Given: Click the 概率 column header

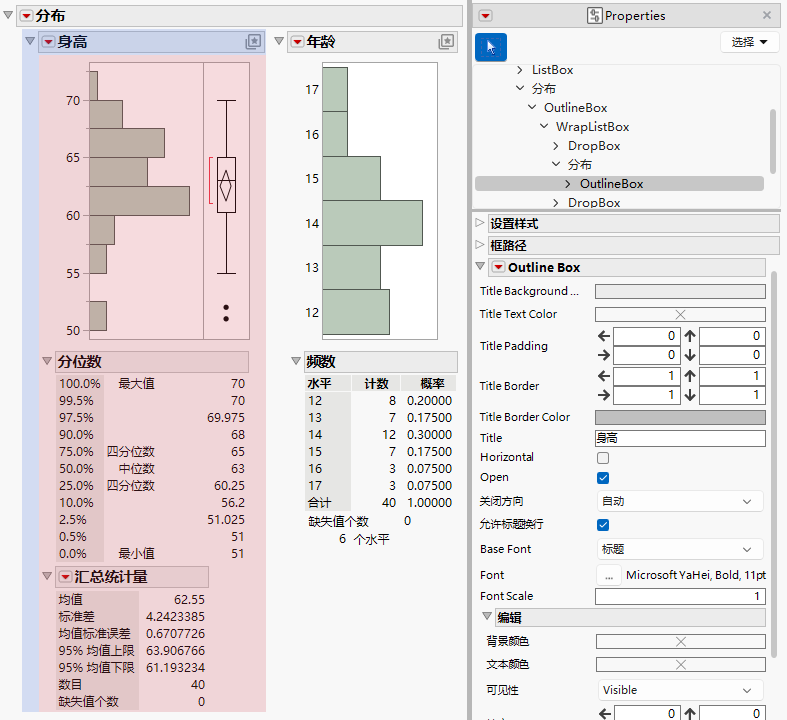Looking at the screenshot, I should (x=429, y=384).
